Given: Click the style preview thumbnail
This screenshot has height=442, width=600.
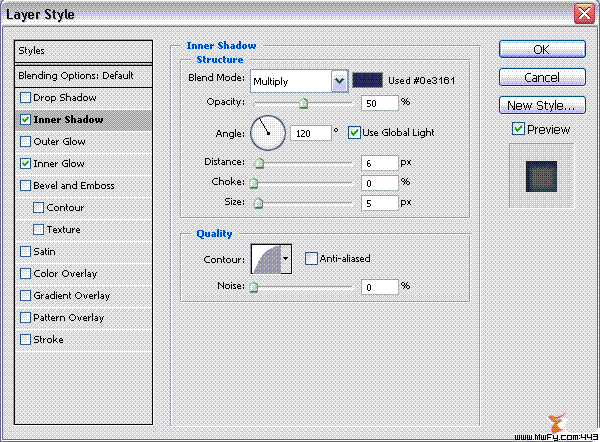Looking at the screenshot, I should pyautogui.click(x=541, y=176).
